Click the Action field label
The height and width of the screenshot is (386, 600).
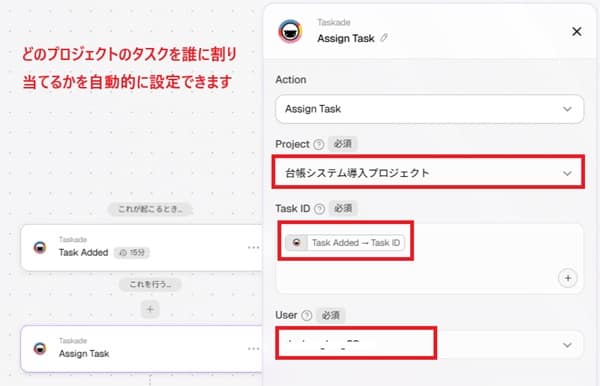[x=291, y=80]
